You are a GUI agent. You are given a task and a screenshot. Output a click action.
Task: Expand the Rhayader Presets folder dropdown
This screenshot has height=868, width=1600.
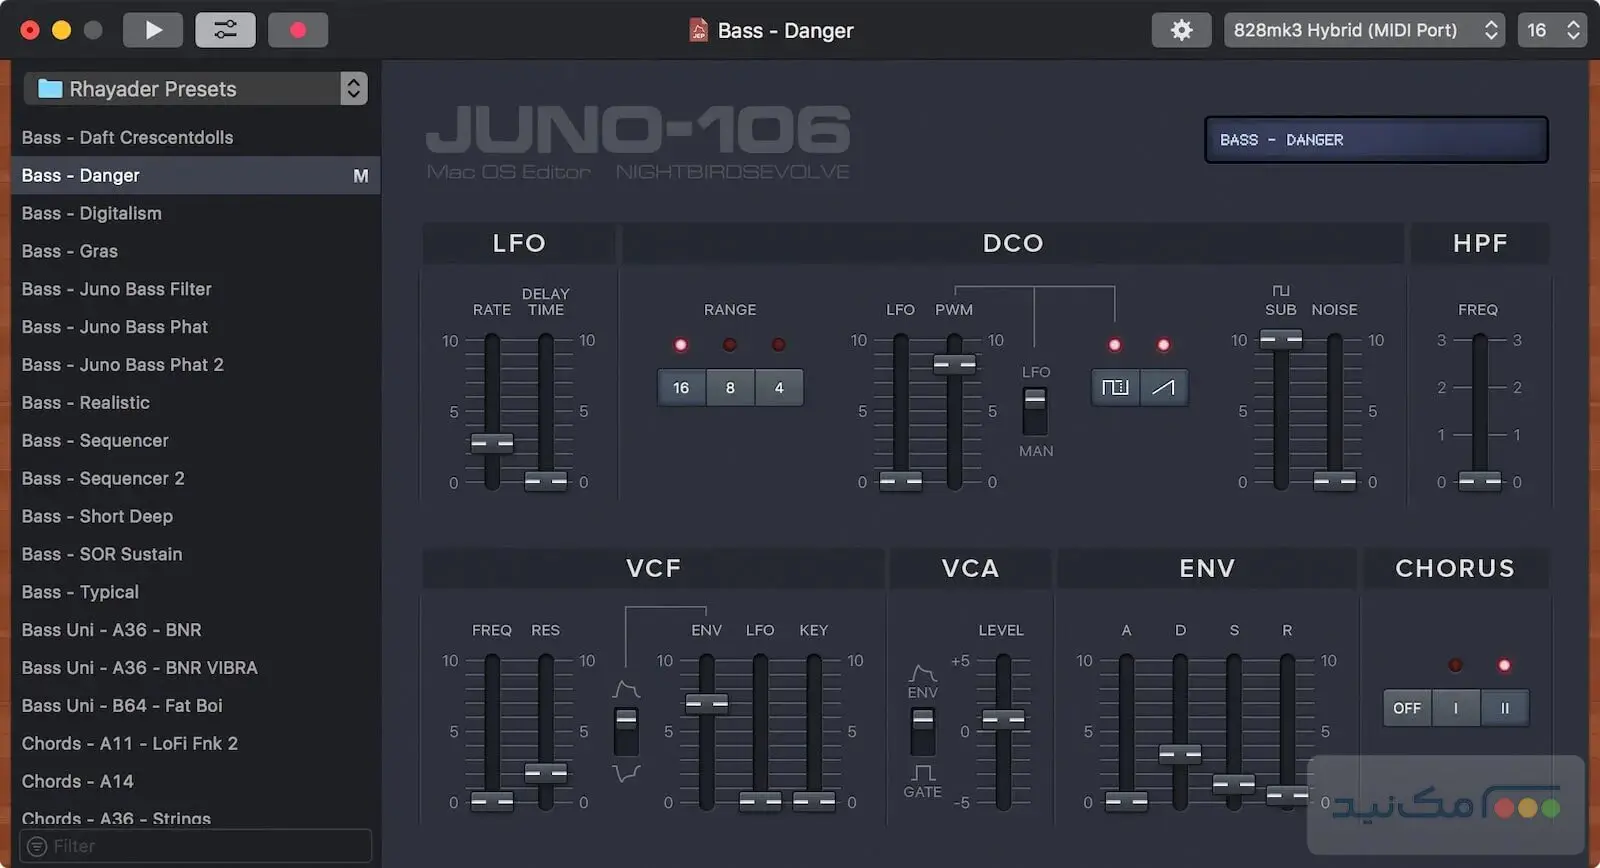[353, 89]
